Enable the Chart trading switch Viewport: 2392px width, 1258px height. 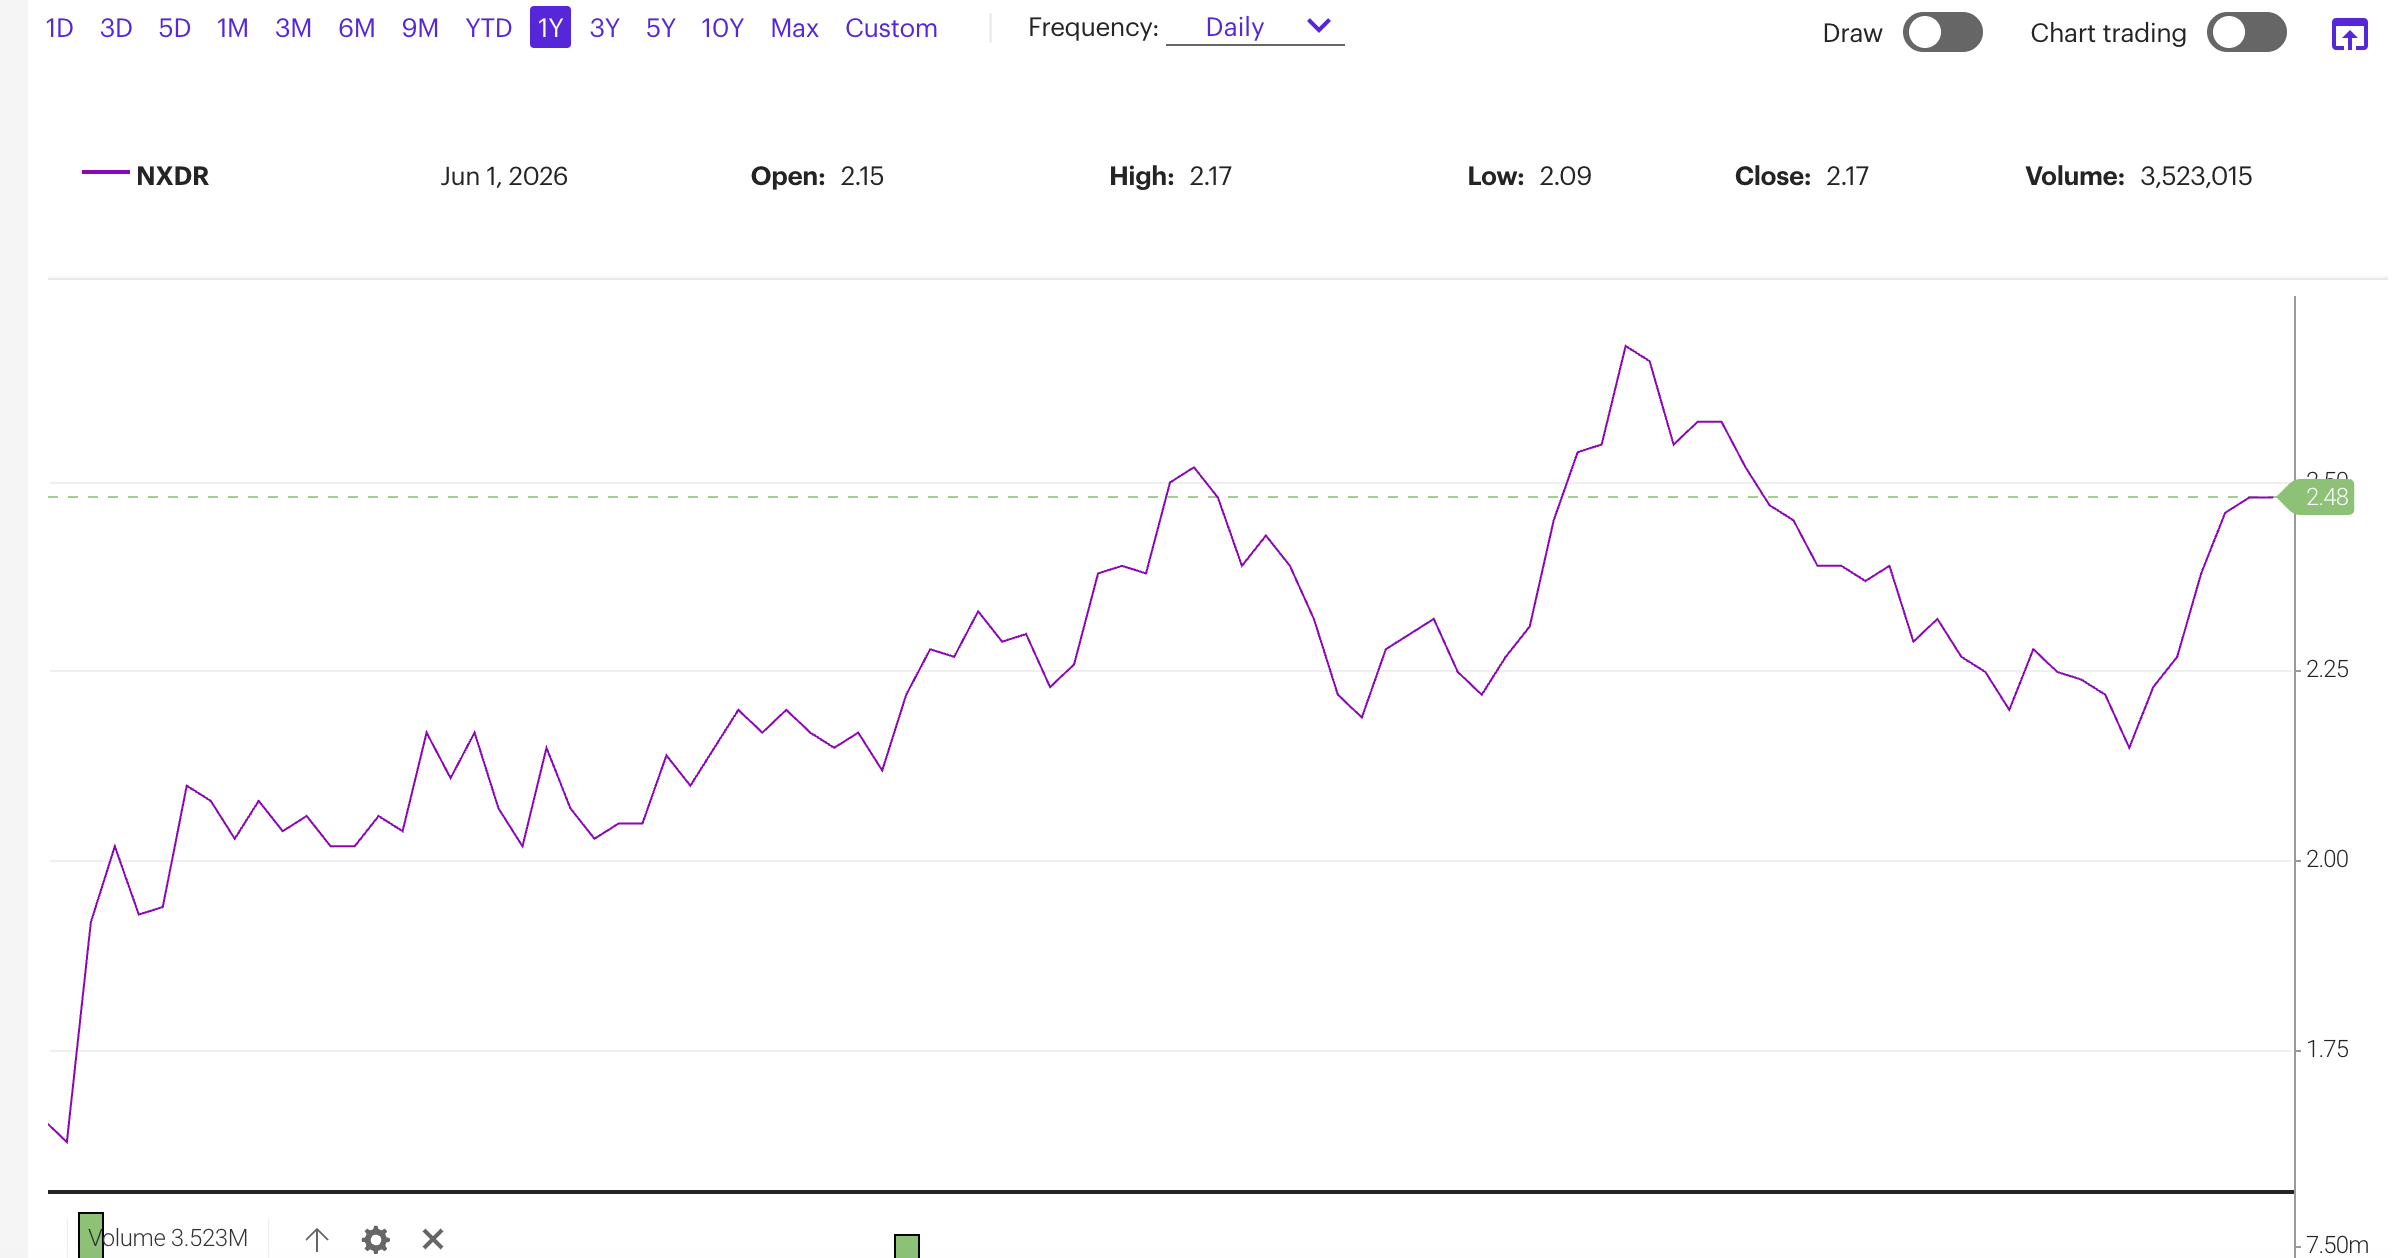click(x=2246, y=32)
